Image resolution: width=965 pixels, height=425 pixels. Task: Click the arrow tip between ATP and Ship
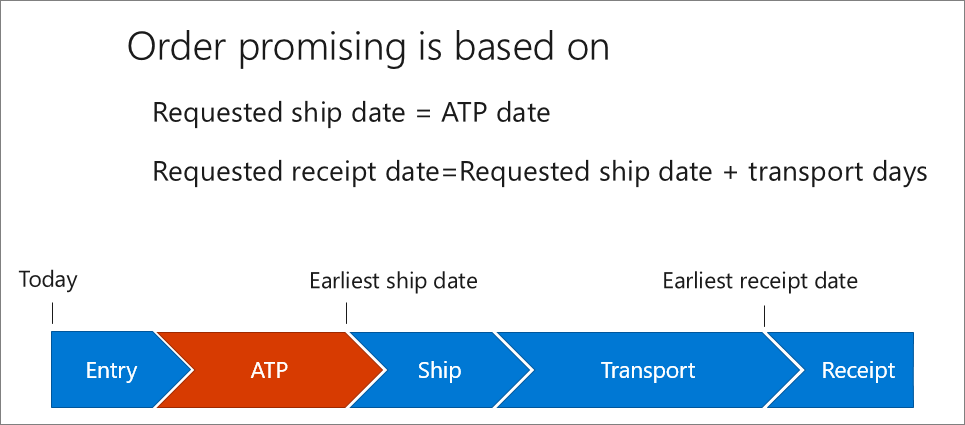point(382,370)
